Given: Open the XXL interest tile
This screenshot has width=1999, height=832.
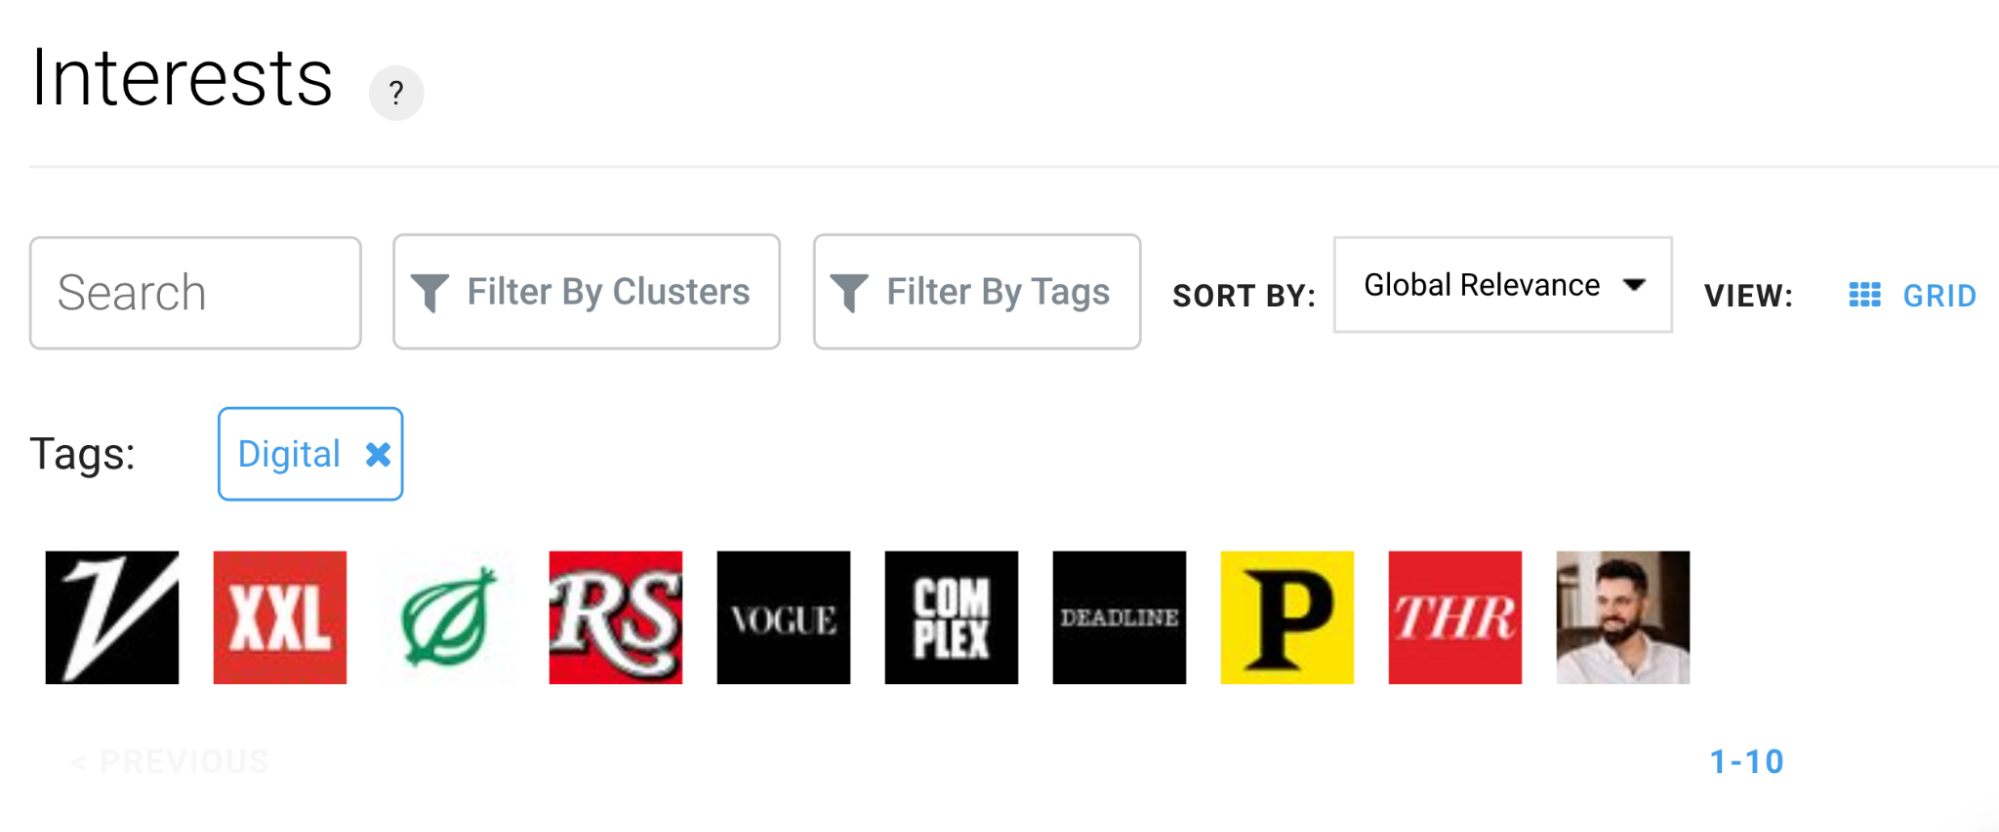Looking at the screenshot, I should (280, 617).
